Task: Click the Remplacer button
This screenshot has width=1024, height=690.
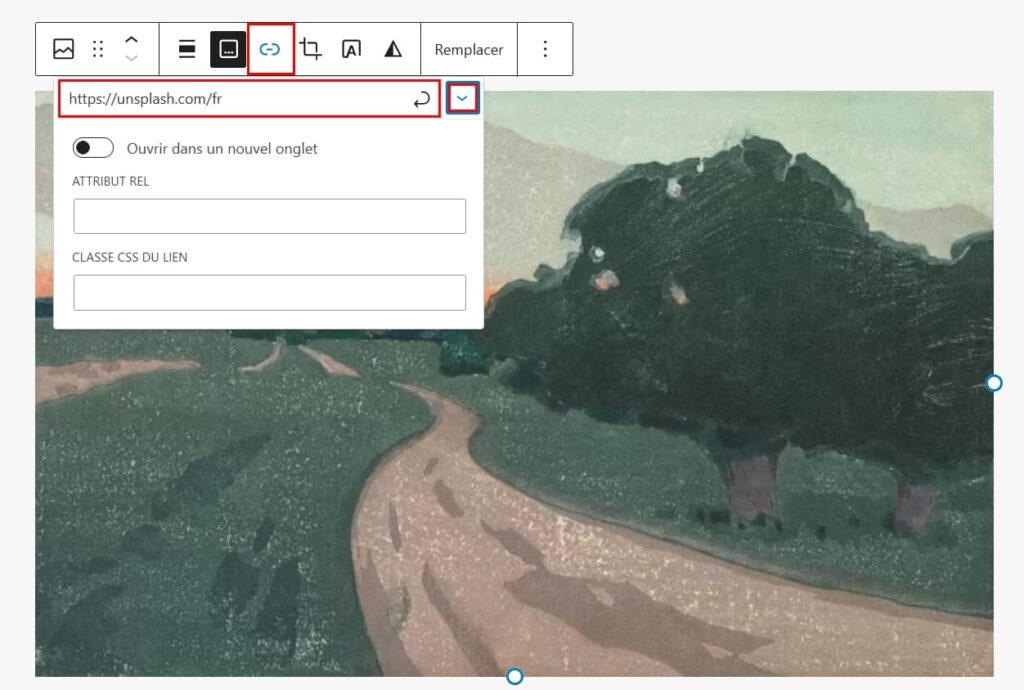Action: (x=469, y=48)
